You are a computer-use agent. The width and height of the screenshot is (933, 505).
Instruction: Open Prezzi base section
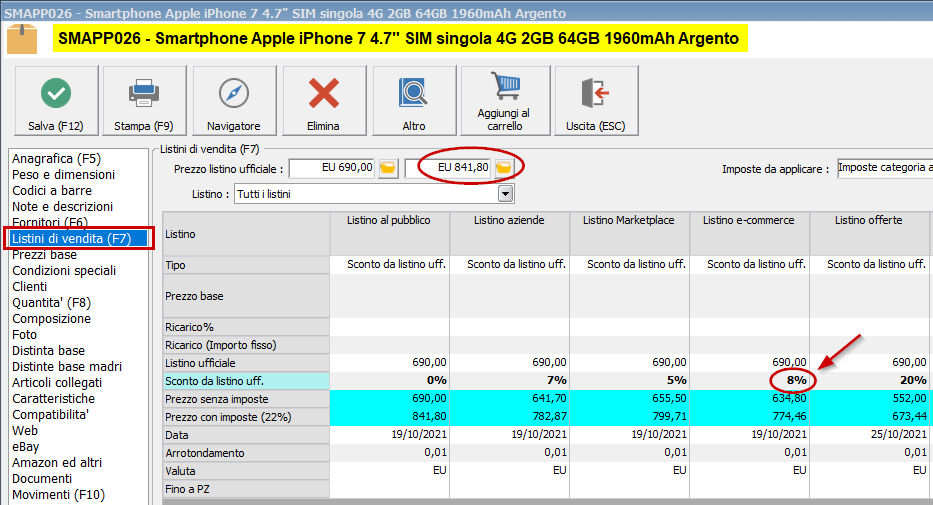45,255
